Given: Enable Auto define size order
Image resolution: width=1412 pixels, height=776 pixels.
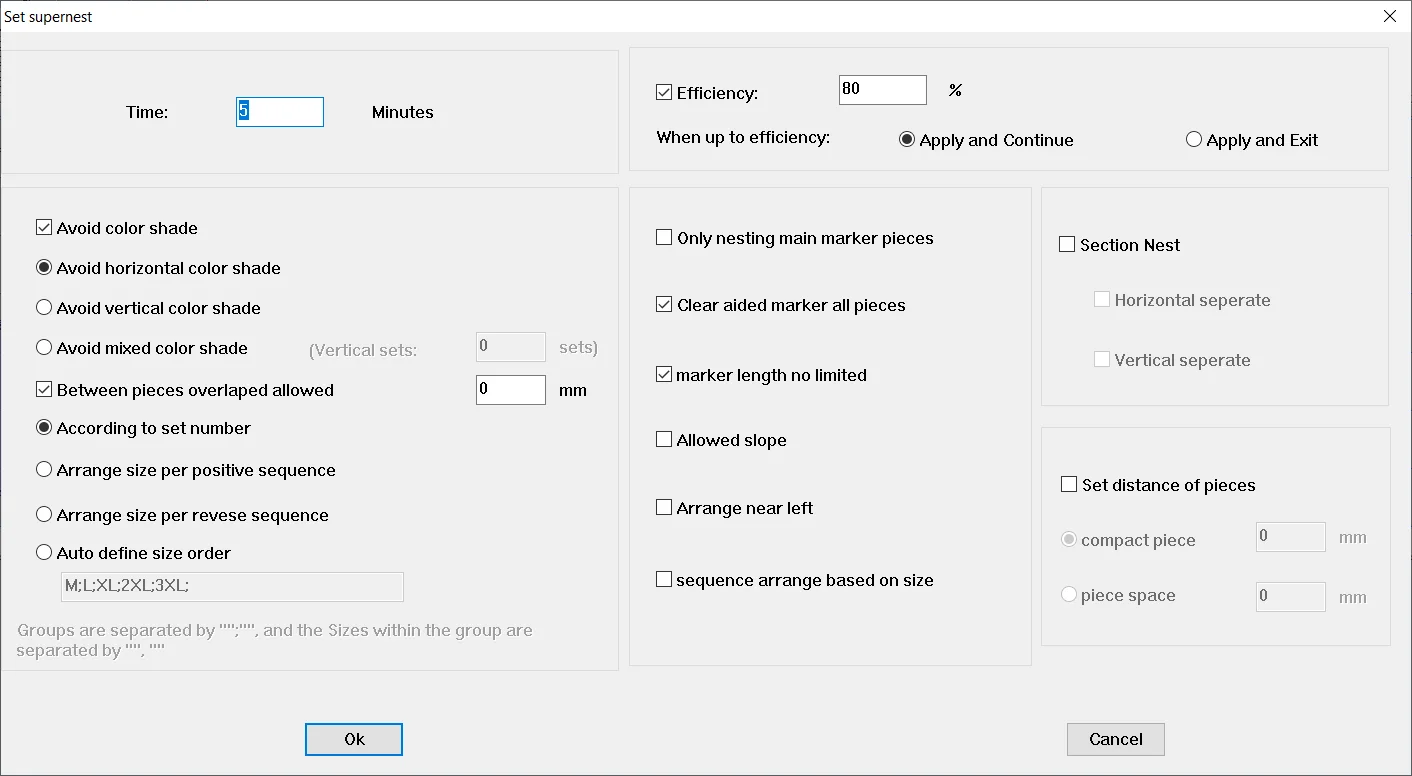Looking at the screenshot, I should pyautogui.click(x=44, y=552).
